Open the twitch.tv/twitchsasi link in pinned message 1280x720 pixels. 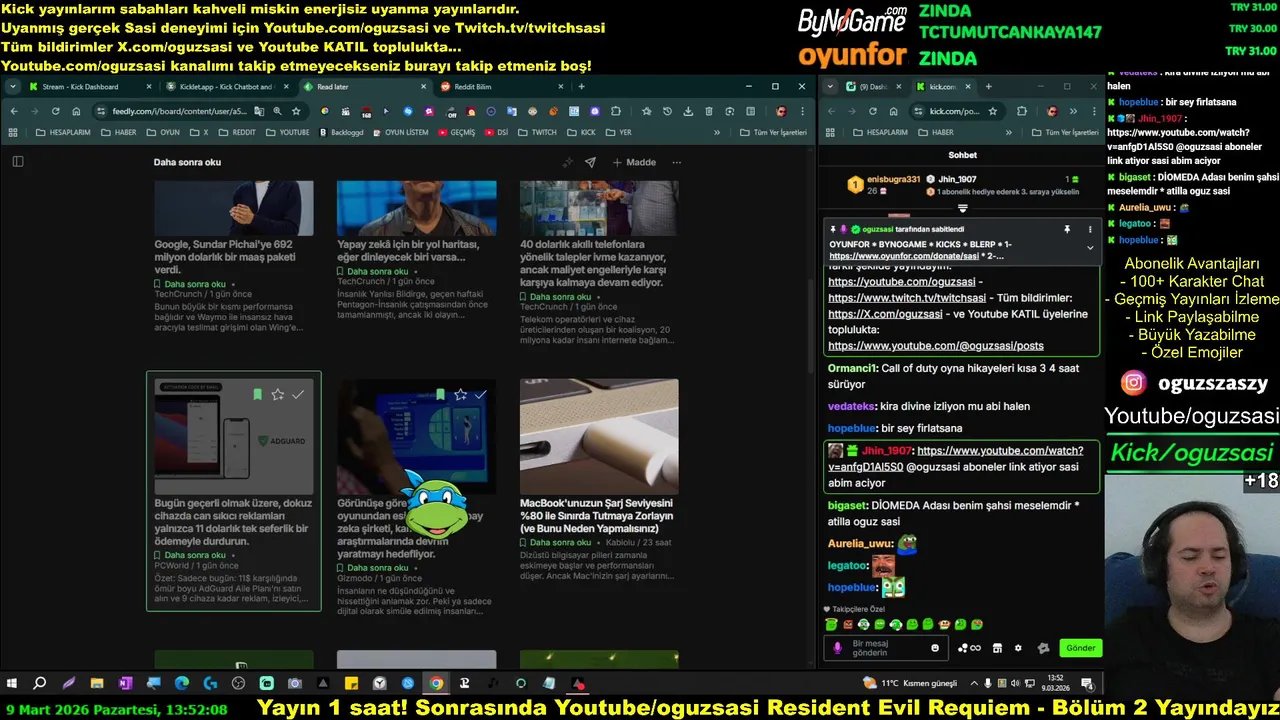907,298
